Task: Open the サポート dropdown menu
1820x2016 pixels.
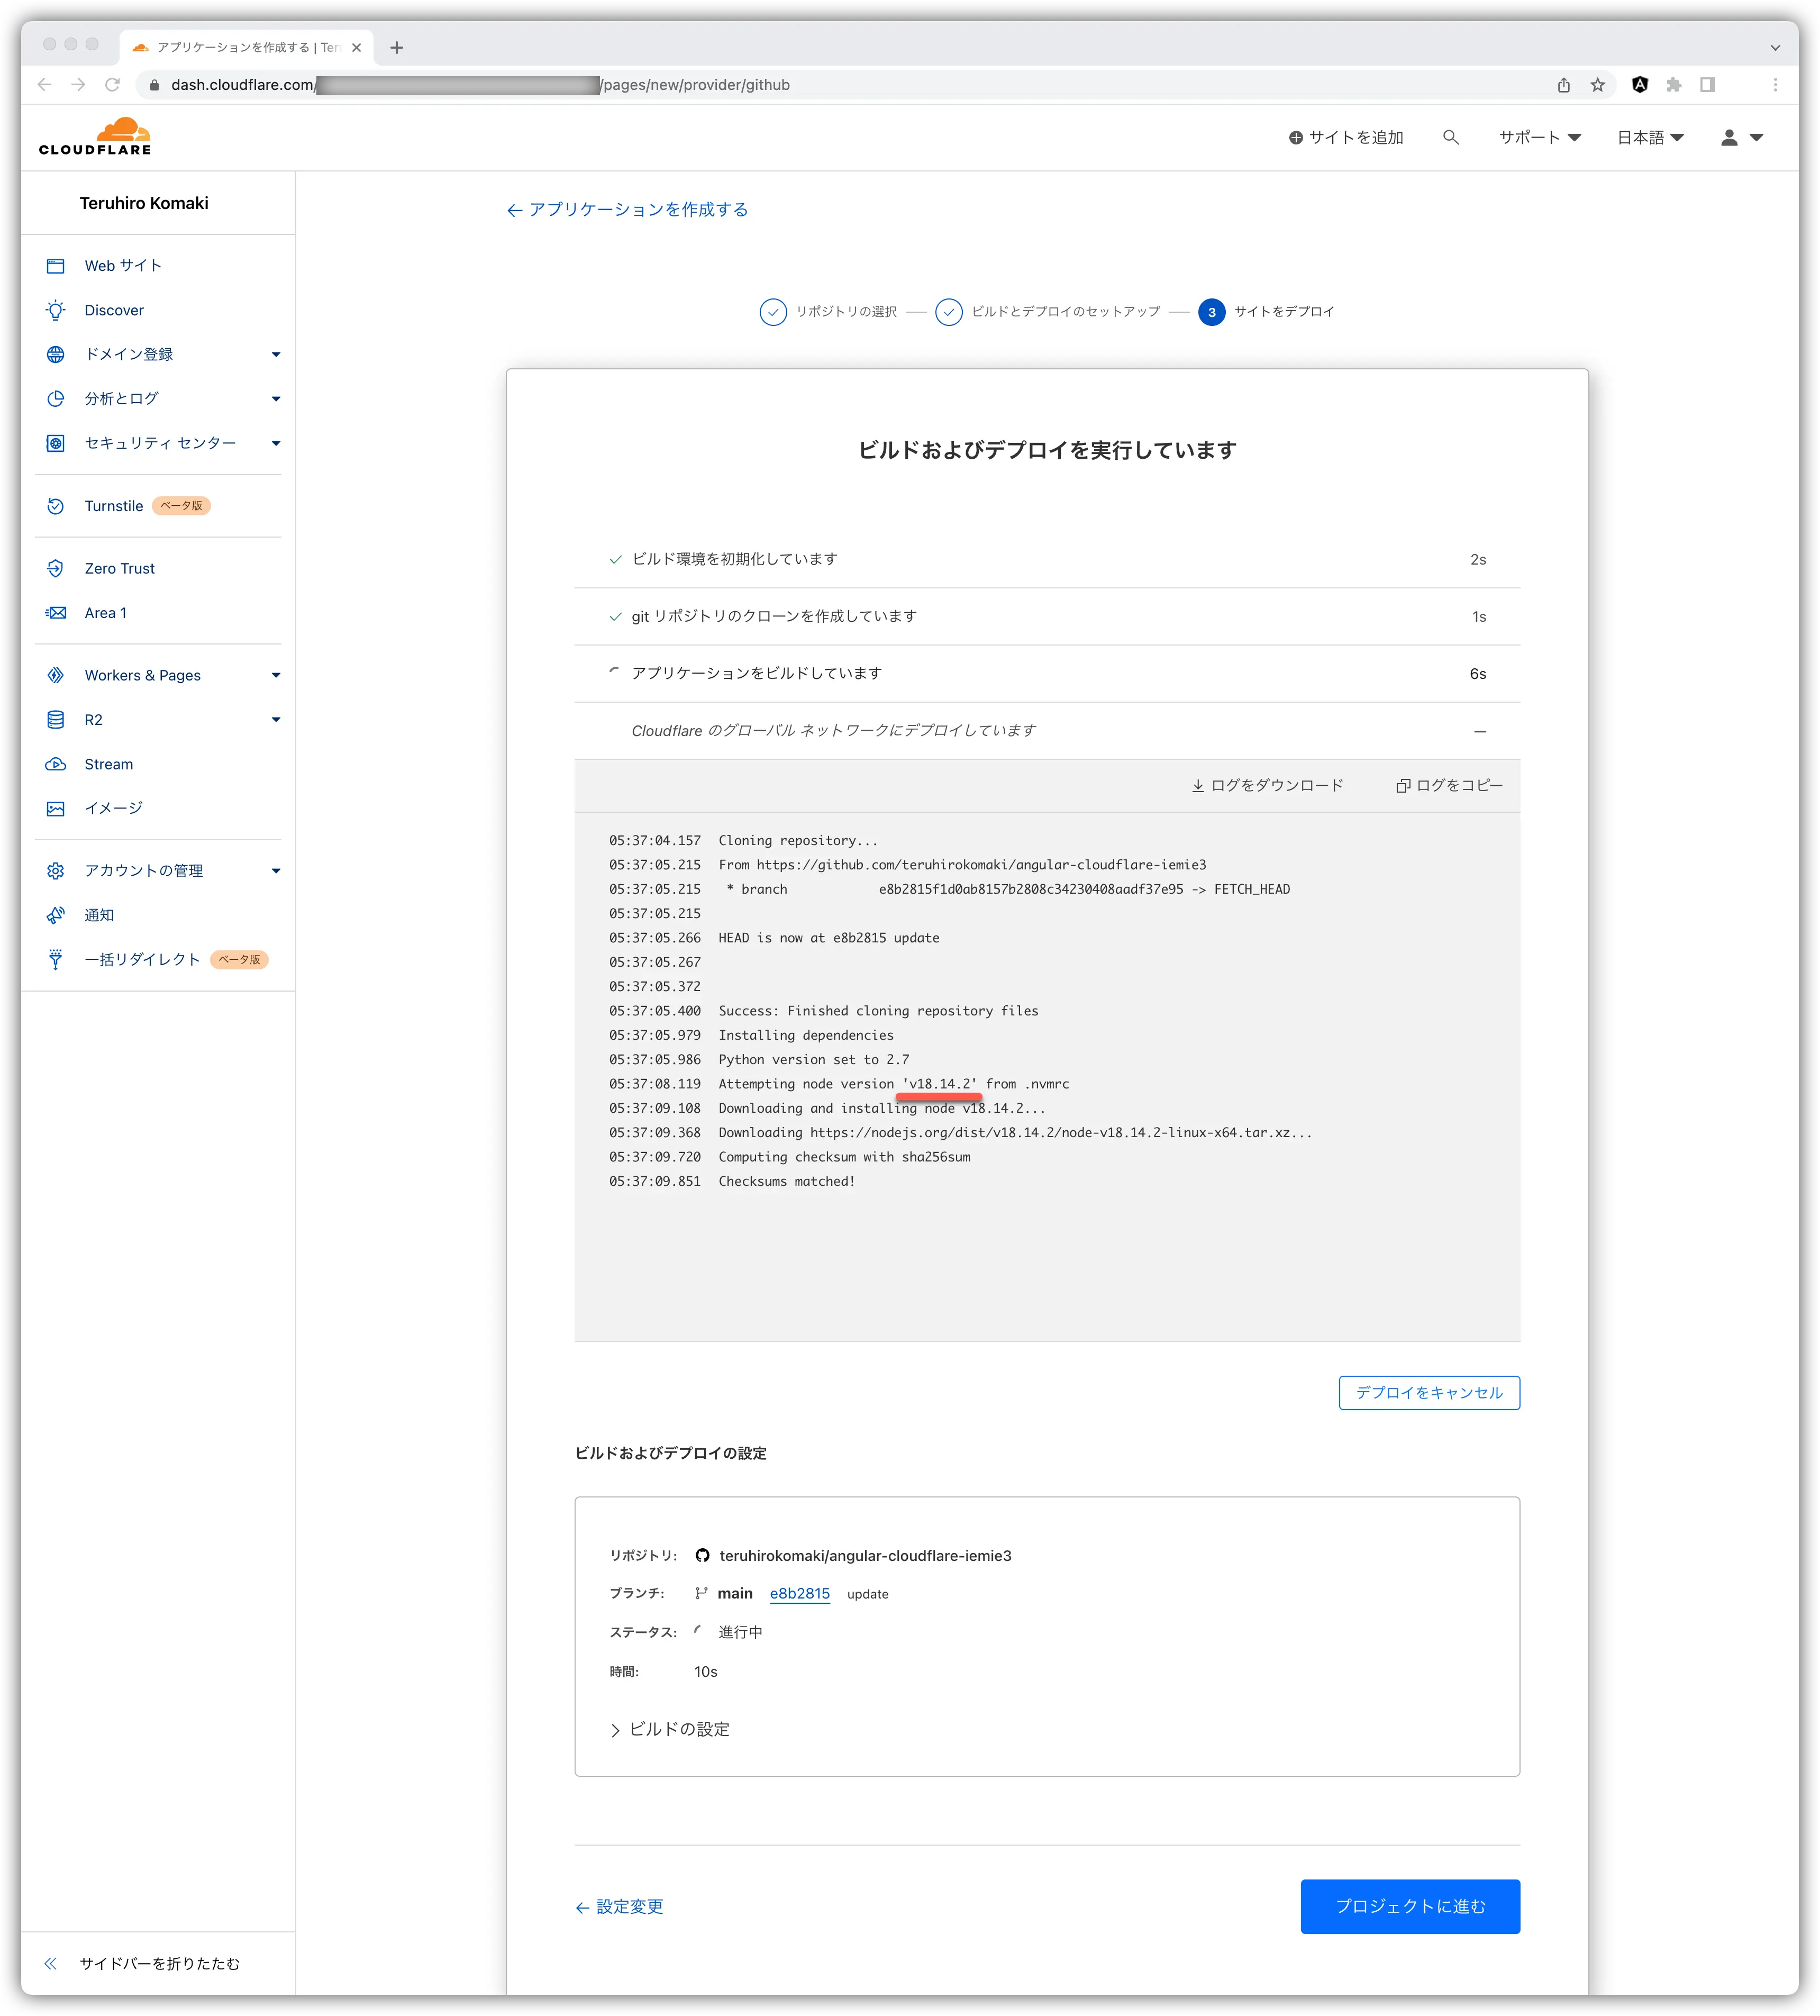Action: (x=1538, y=136)
